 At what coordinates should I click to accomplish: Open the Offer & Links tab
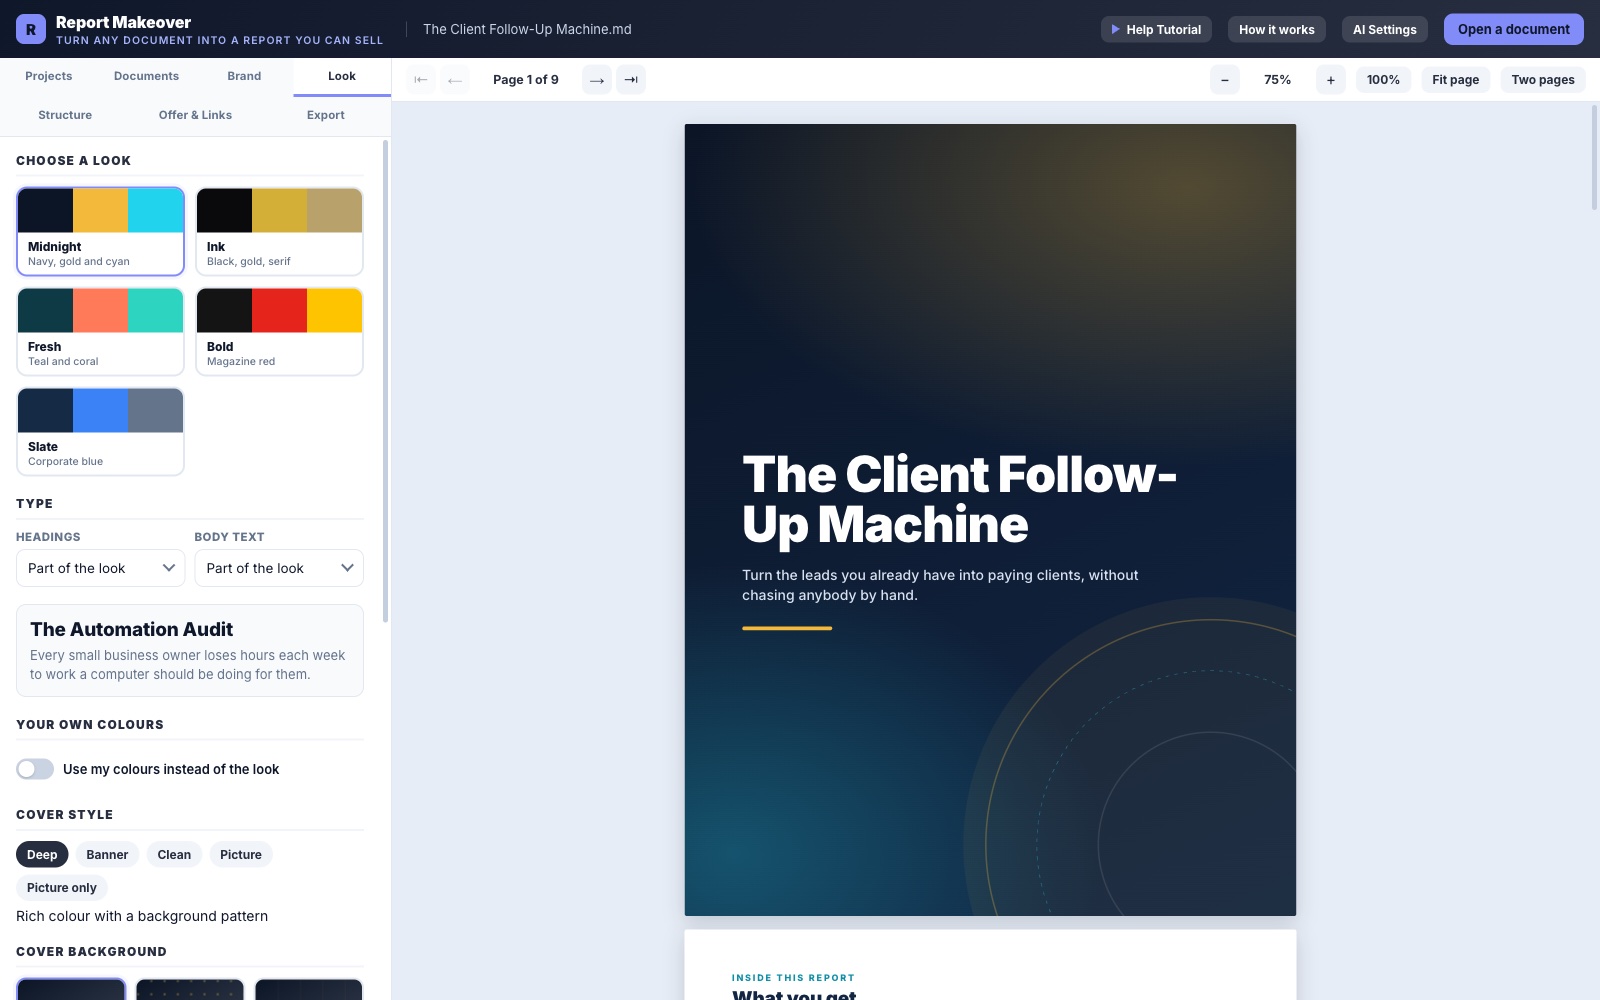point(195,115)
